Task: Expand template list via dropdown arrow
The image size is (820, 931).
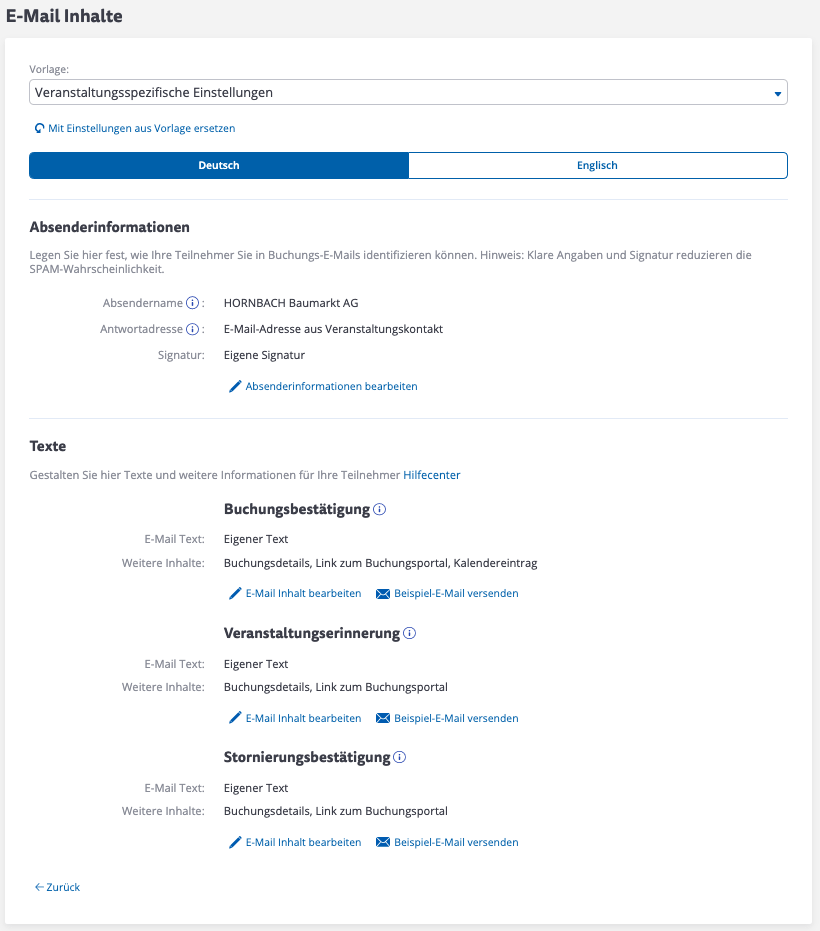Action: click(x=777, y=94)
